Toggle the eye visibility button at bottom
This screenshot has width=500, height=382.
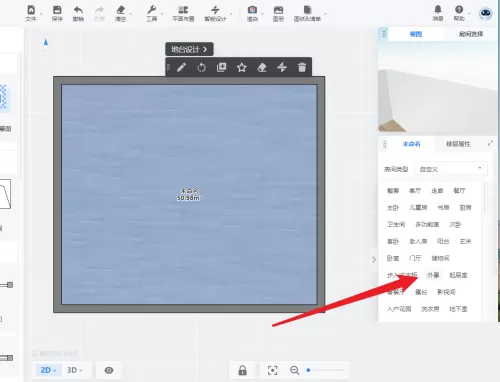pos(109,370)
